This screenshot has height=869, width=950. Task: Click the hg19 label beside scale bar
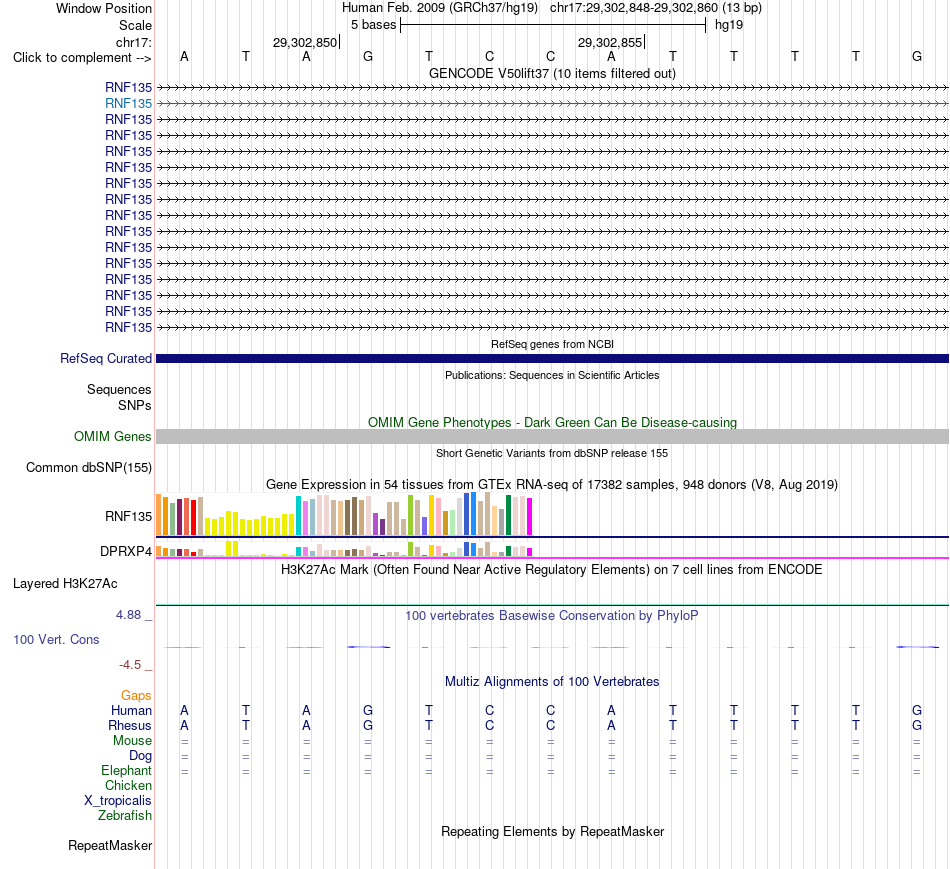coord(729,25)
